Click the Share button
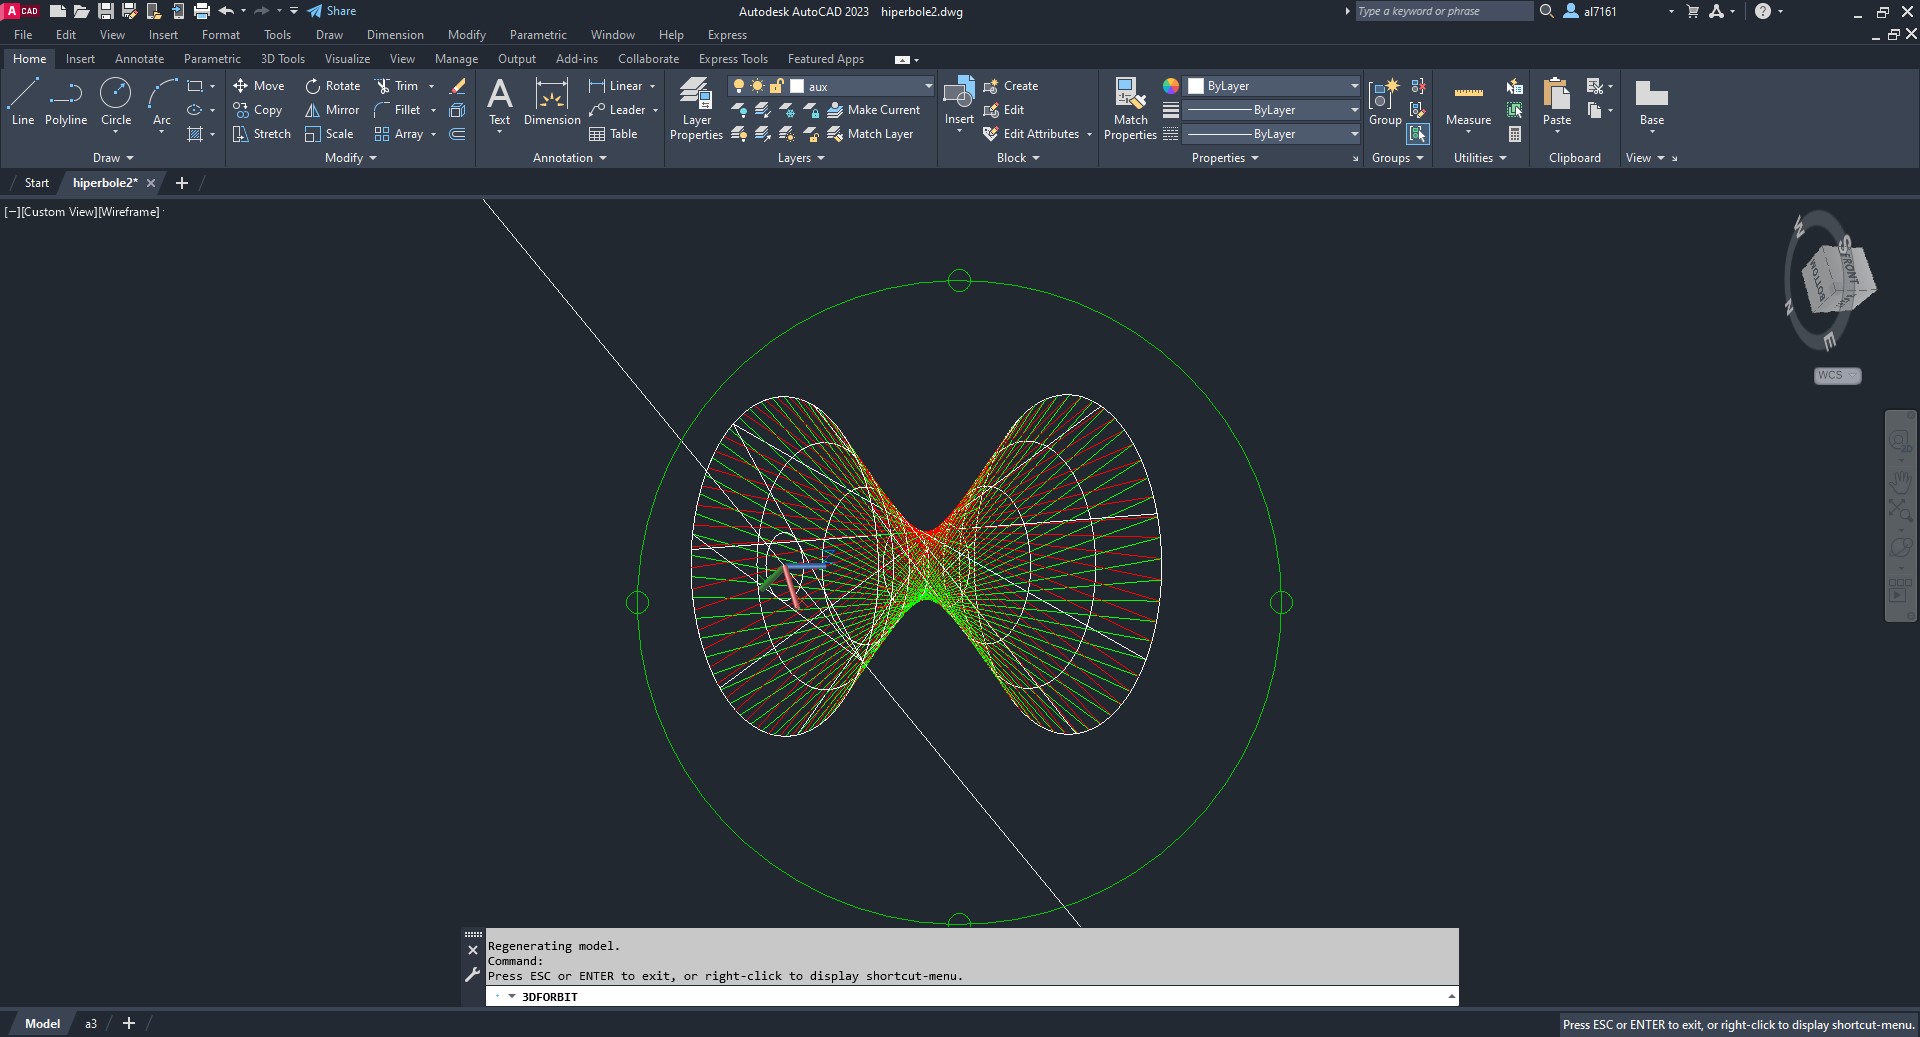The height and width of the screenshot is (1037, 1920). (332, 11)
